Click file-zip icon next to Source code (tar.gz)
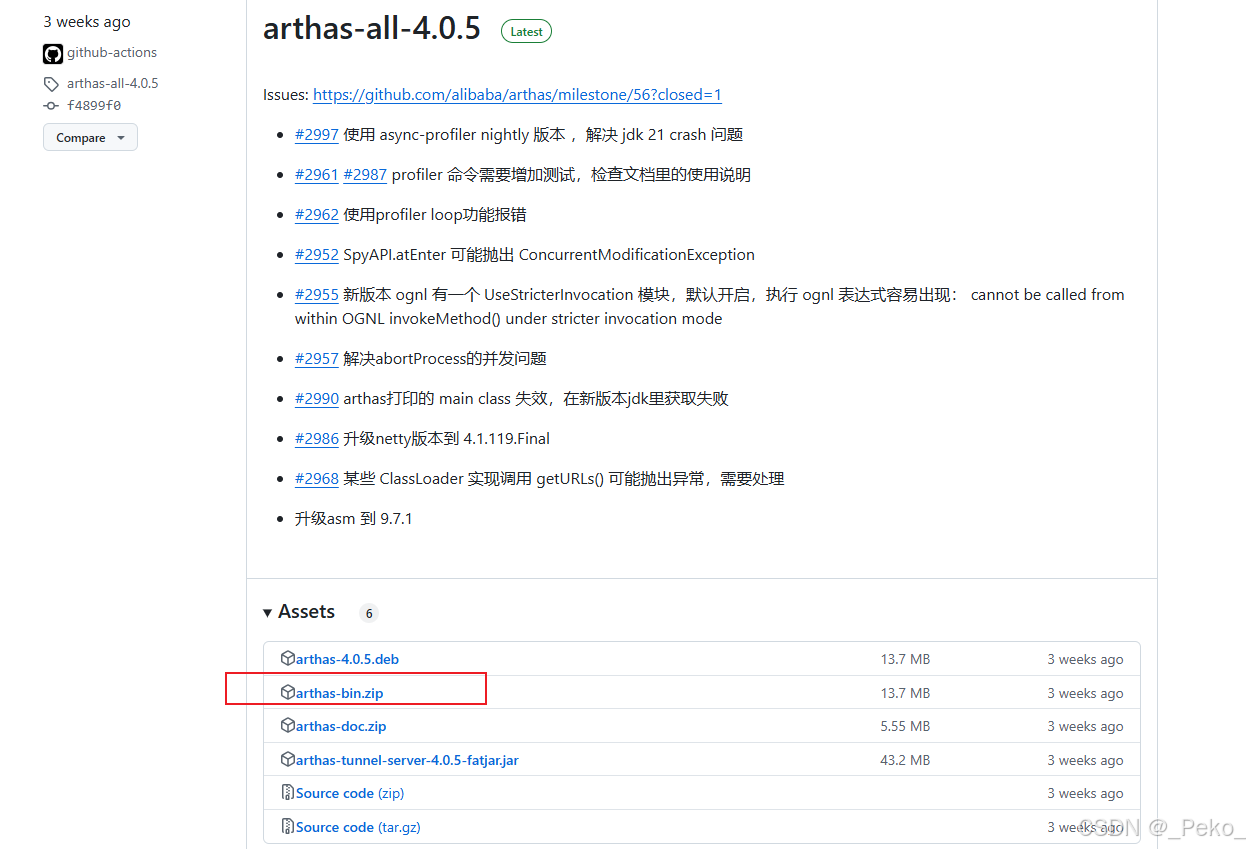The image size is (1250, 849). 288,826
